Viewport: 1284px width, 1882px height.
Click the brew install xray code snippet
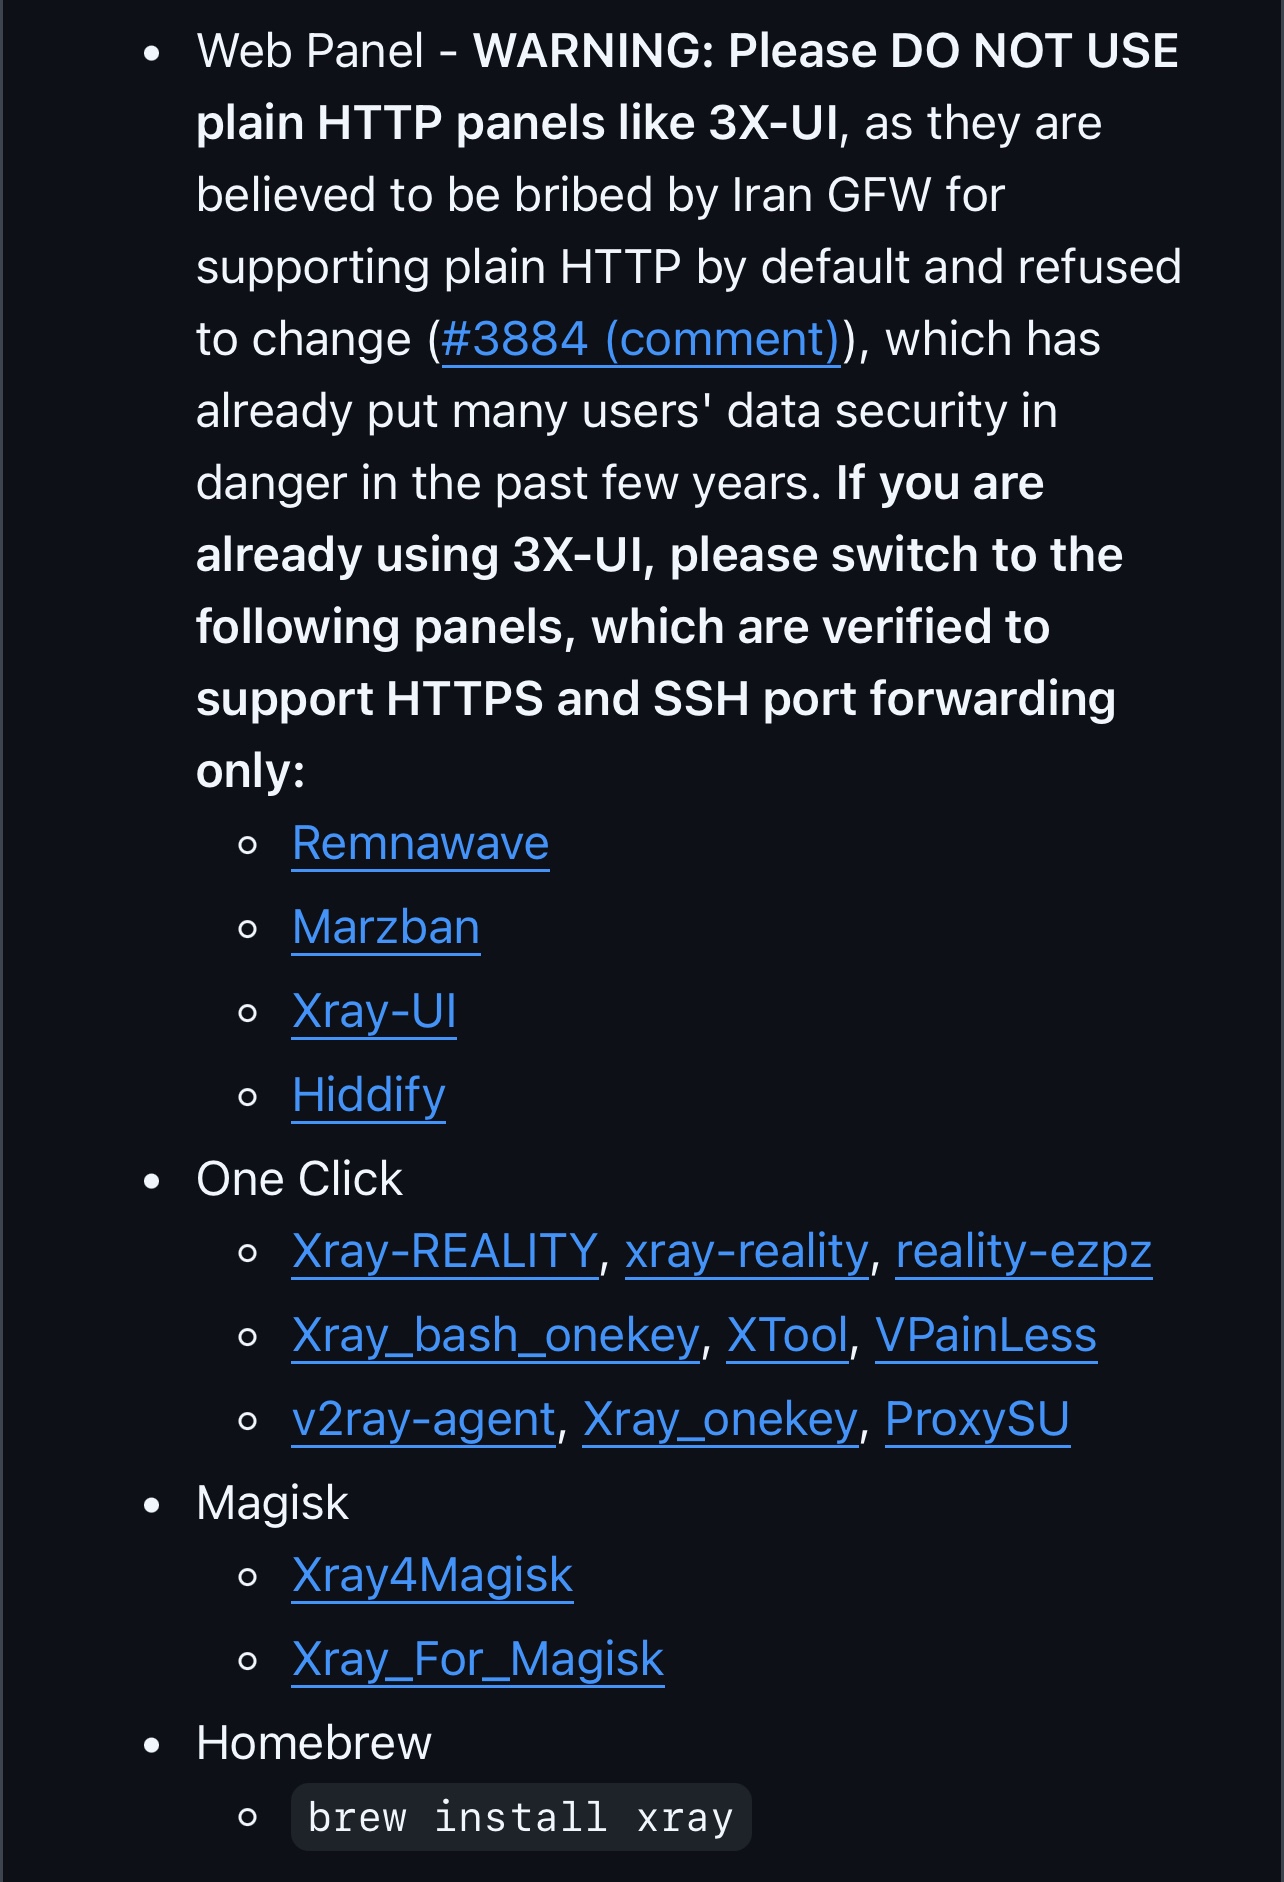point(521,1817)
